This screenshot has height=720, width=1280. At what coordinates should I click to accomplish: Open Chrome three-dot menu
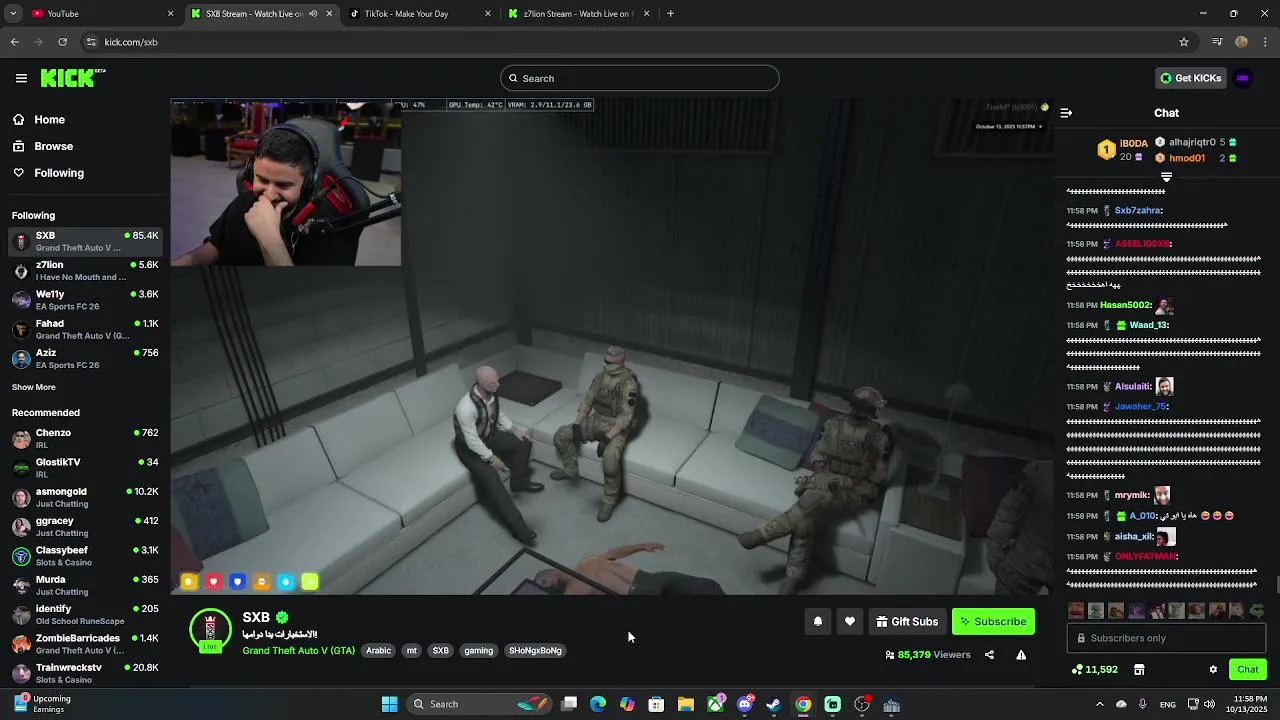tap(1266, 42)
